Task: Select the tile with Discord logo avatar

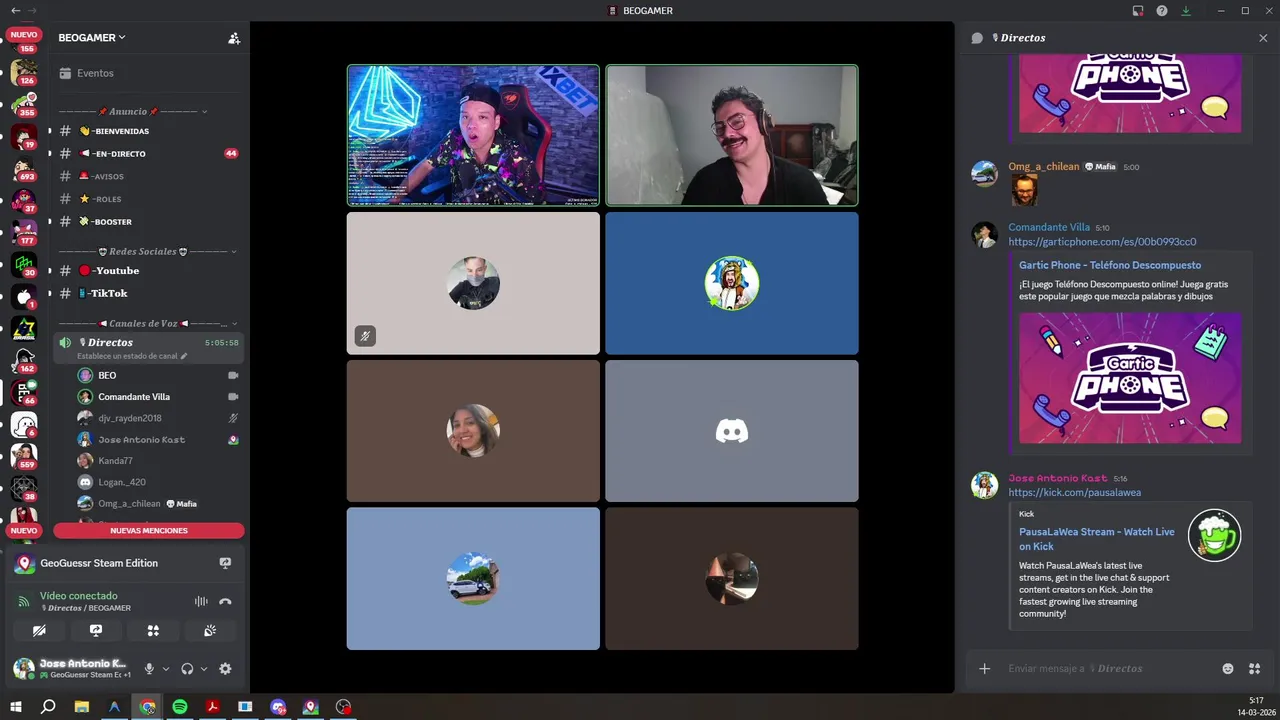Action: click(x=732, y=431)
